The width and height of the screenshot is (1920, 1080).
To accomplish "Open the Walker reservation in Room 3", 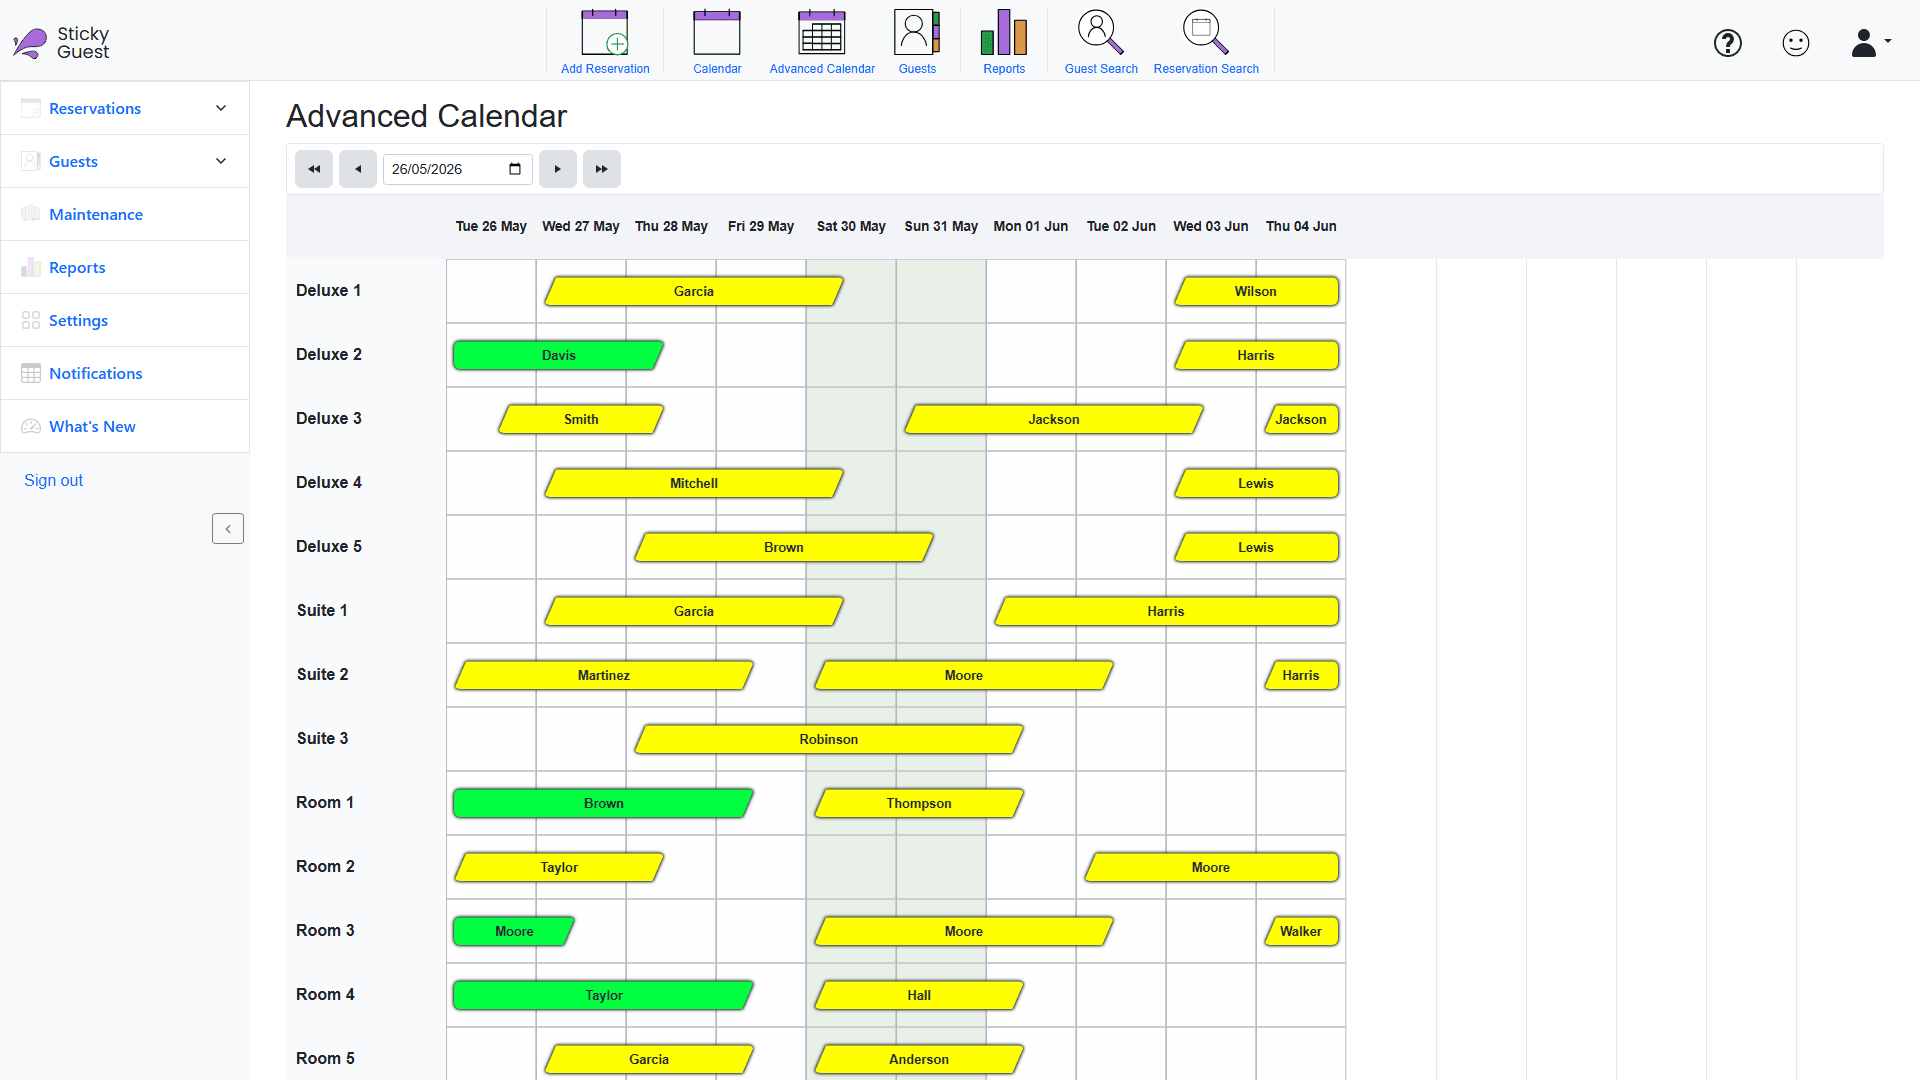I will 1301,931.
